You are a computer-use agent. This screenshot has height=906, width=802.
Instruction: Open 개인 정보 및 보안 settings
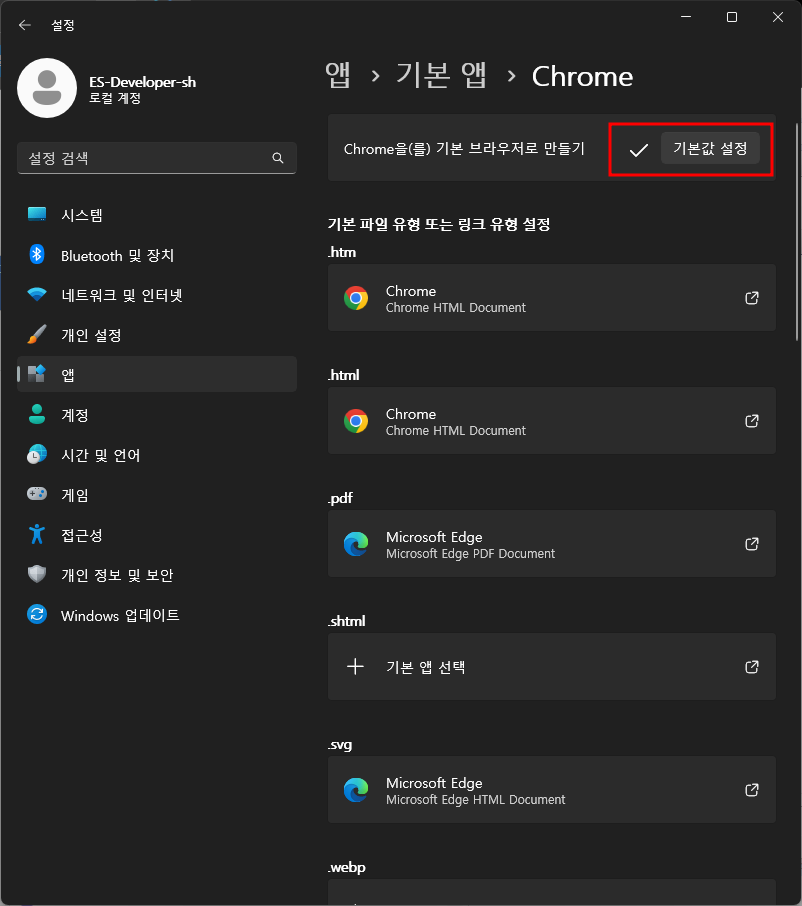157,574
